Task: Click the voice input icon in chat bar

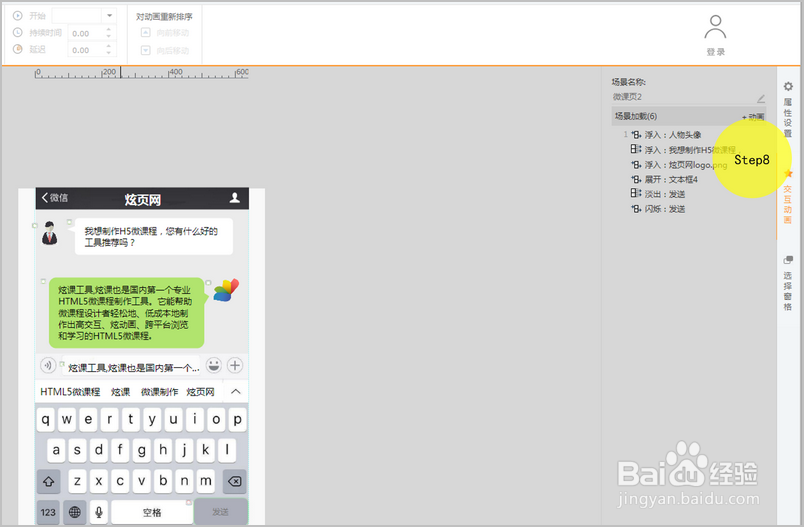Action: pyautogui.click(x=48, y=366)
